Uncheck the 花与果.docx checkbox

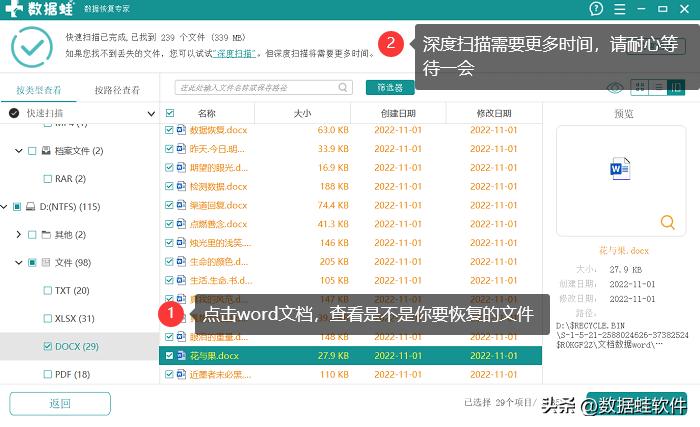(x=169, y=356)
